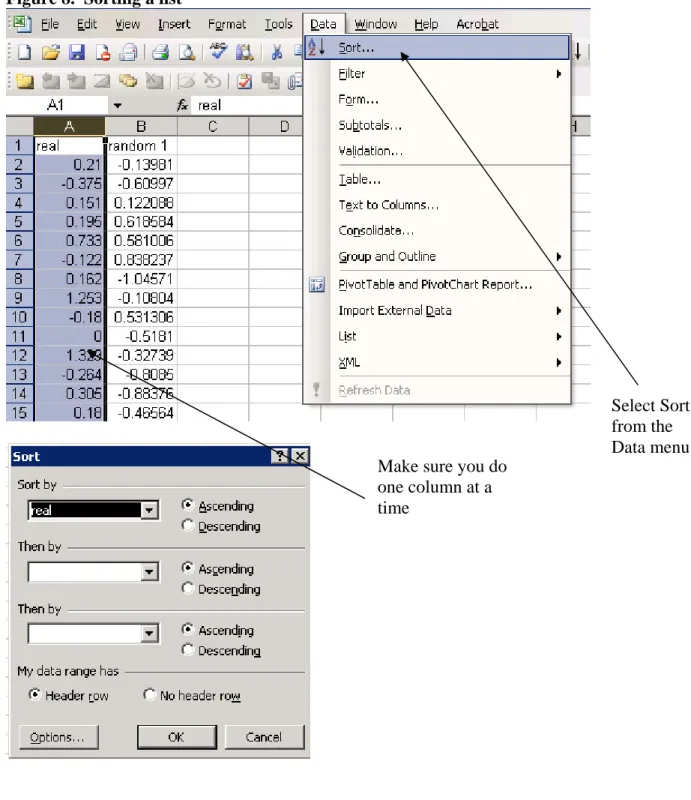Click the Sort dialog help question mark button

coord(280,456)
